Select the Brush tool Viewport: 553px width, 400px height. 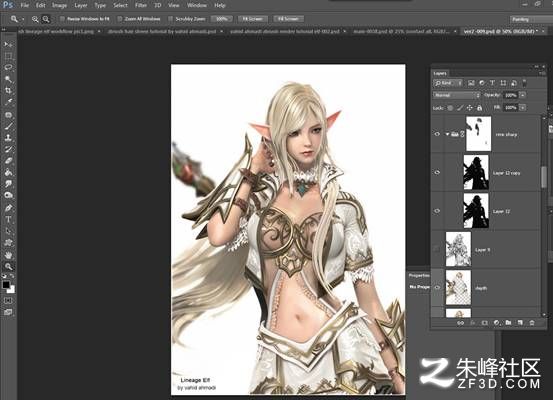8,126
